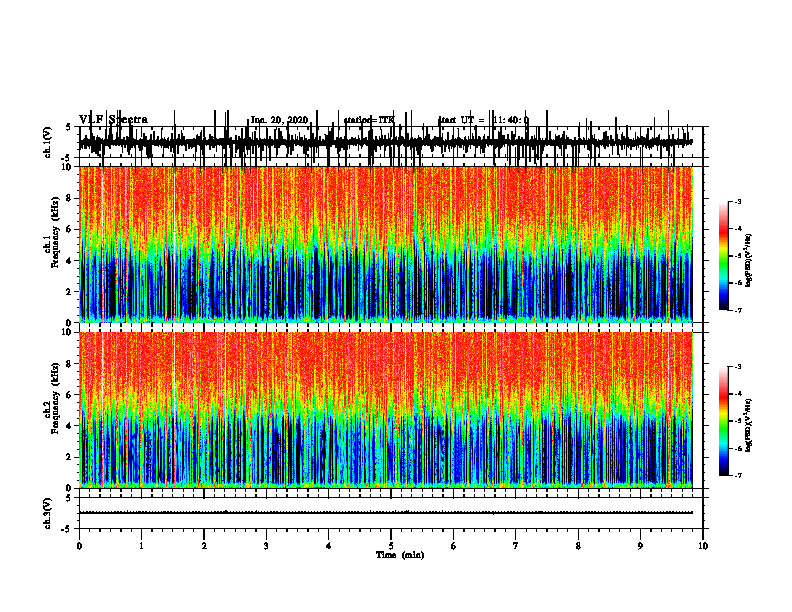792x612 pixels.
Task: Click the '-5' volt tick of ch.3 waveform
Action: point(67,529)
